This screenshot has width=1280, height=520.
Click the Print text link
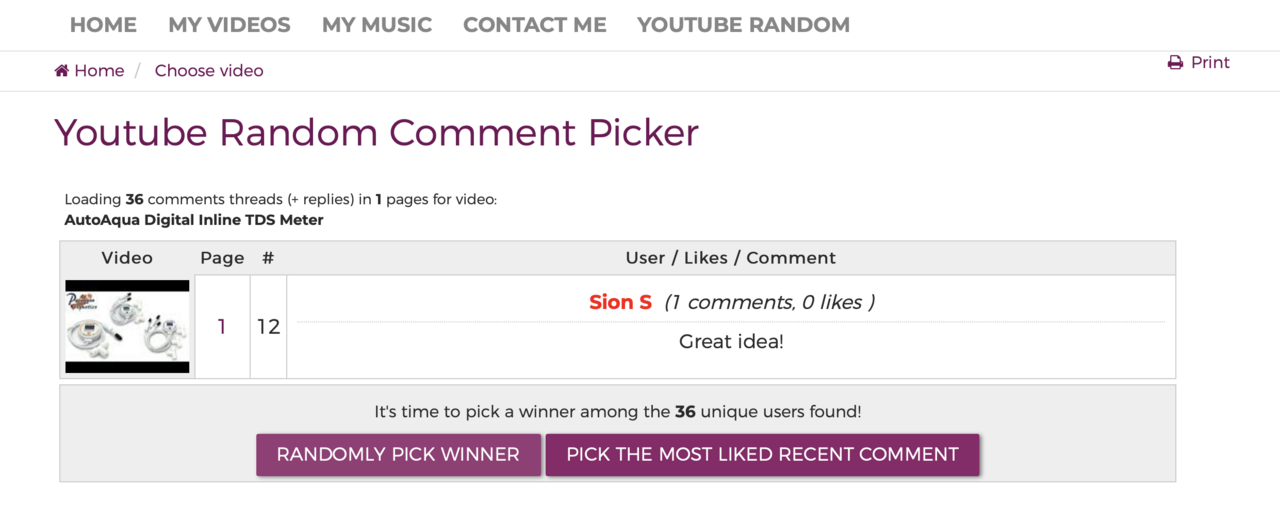[x=1210, y=63]
